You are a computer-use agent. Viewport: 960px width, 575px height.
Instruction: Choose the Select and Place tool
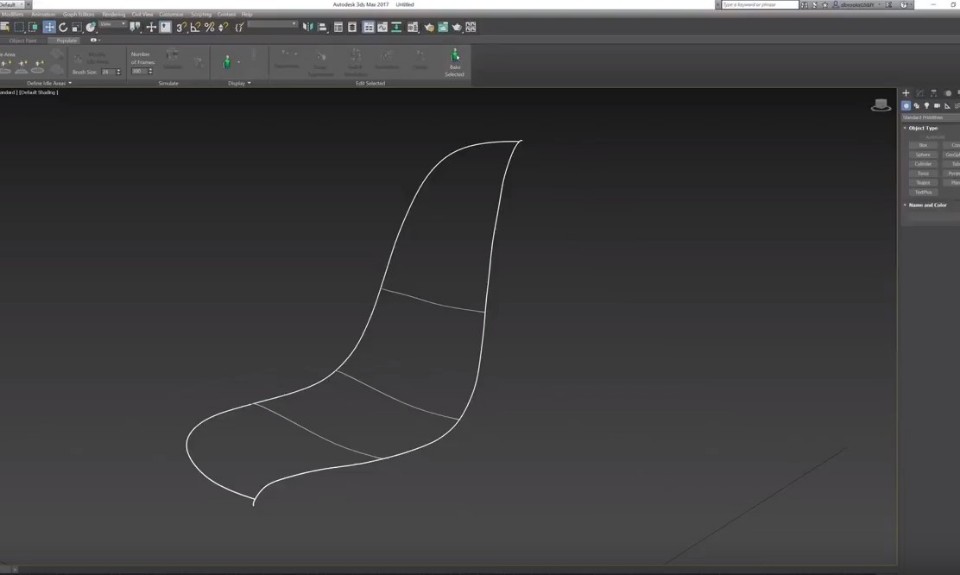(x=91, y=27)
